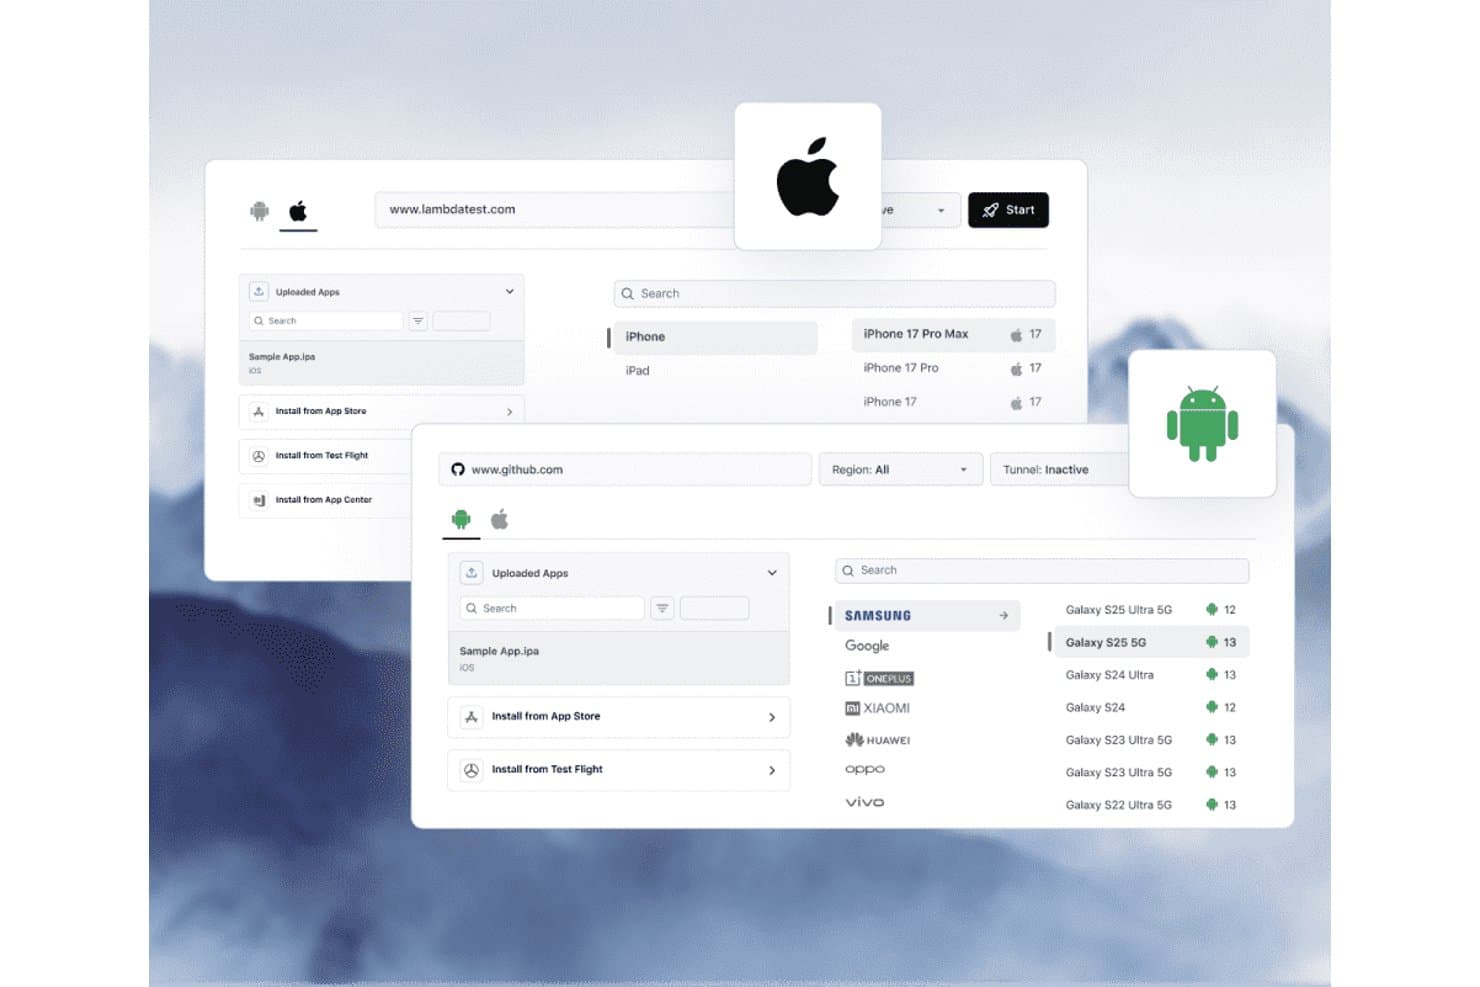This screenshot has width=1480, height=987.
Task: Click device Search field in back window
Action: tap(834, 293)
